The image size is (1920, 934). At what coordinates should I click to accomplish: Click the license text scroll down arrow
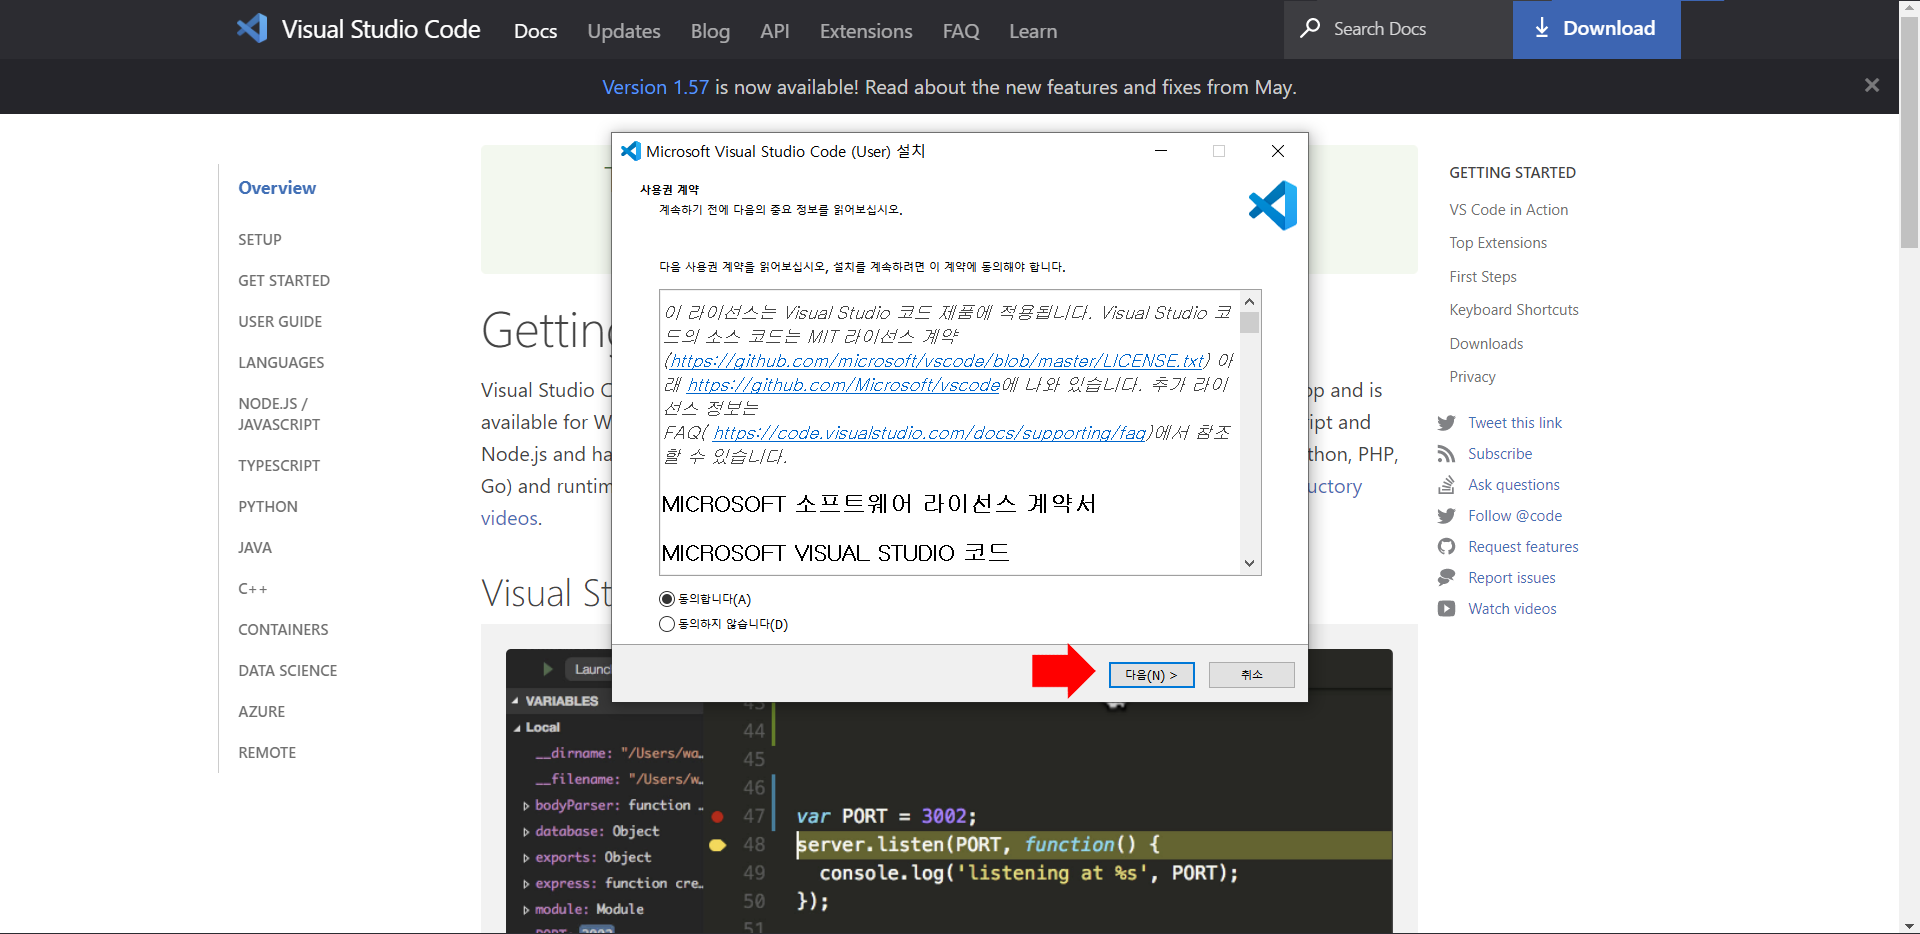click(1249, 563)
